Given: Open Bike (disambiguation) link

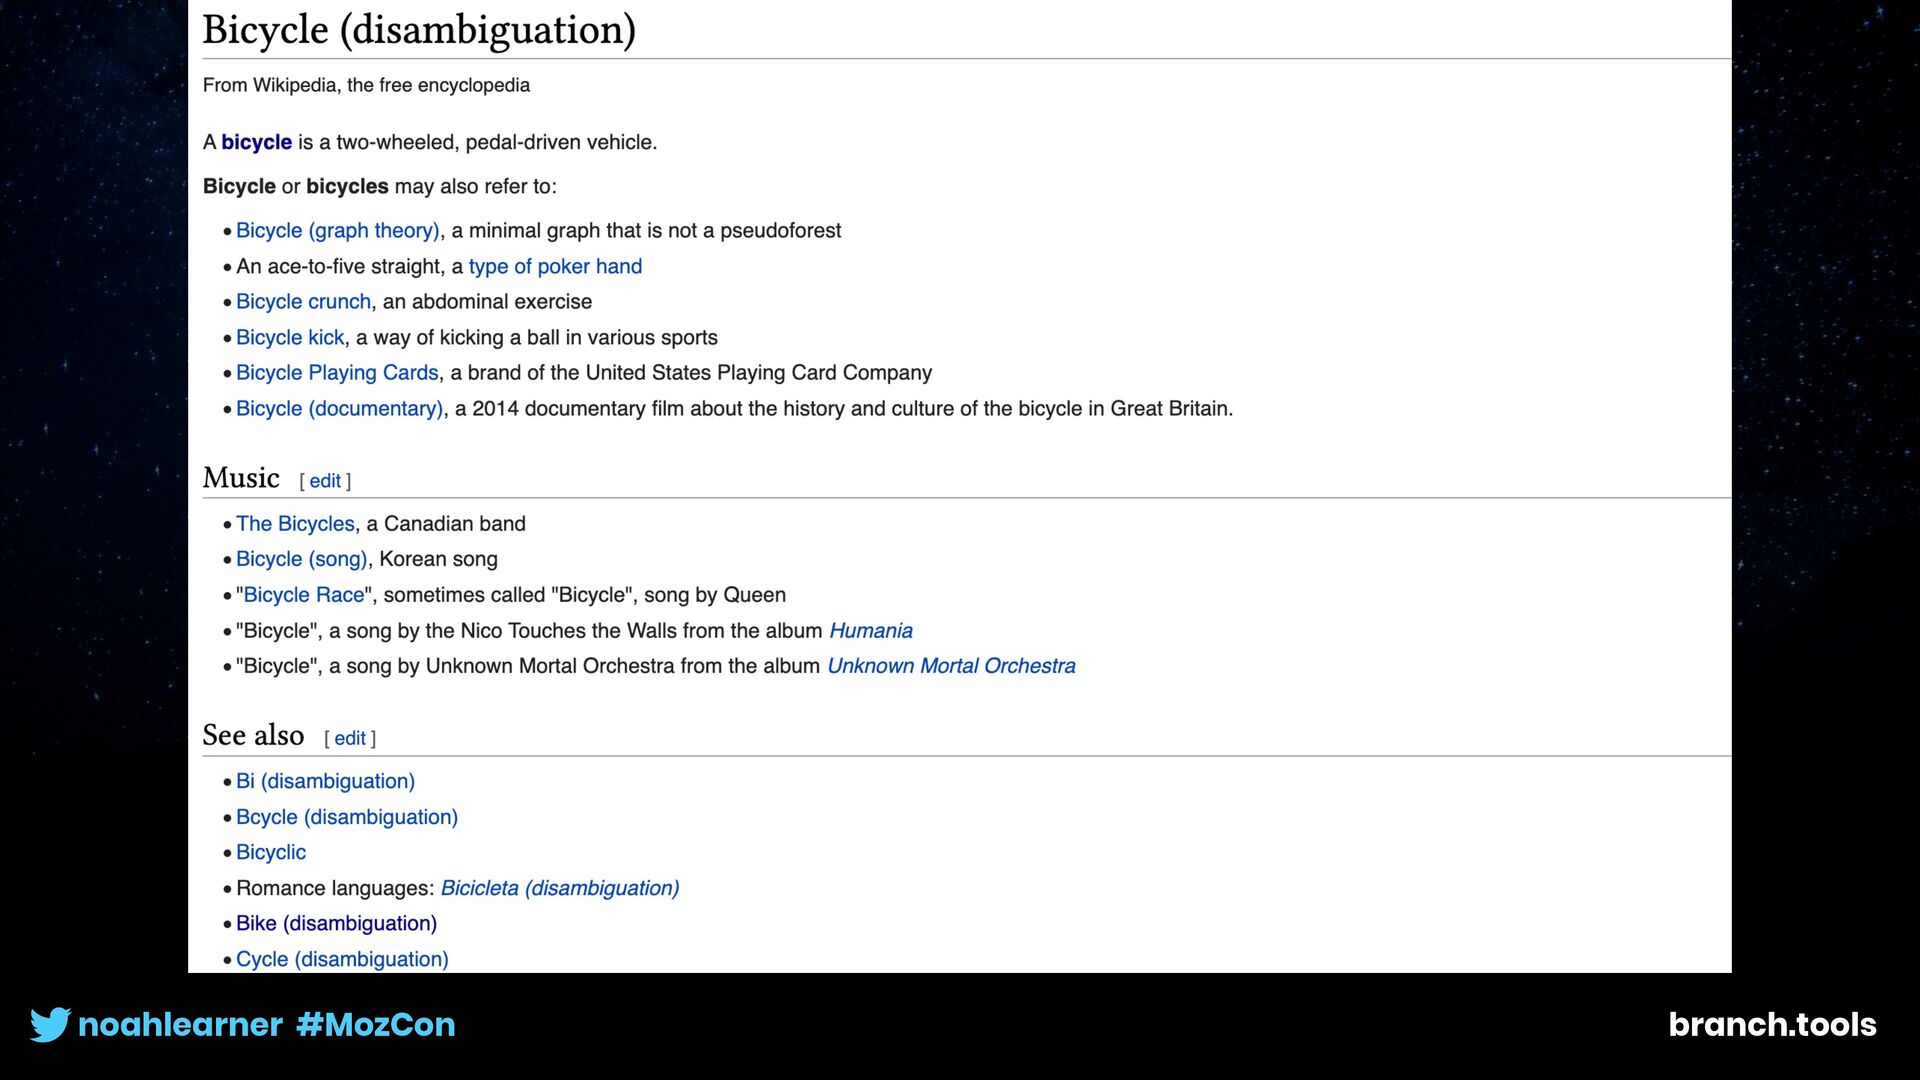Looking at the screenshot, I should click(x=336, y=923).
